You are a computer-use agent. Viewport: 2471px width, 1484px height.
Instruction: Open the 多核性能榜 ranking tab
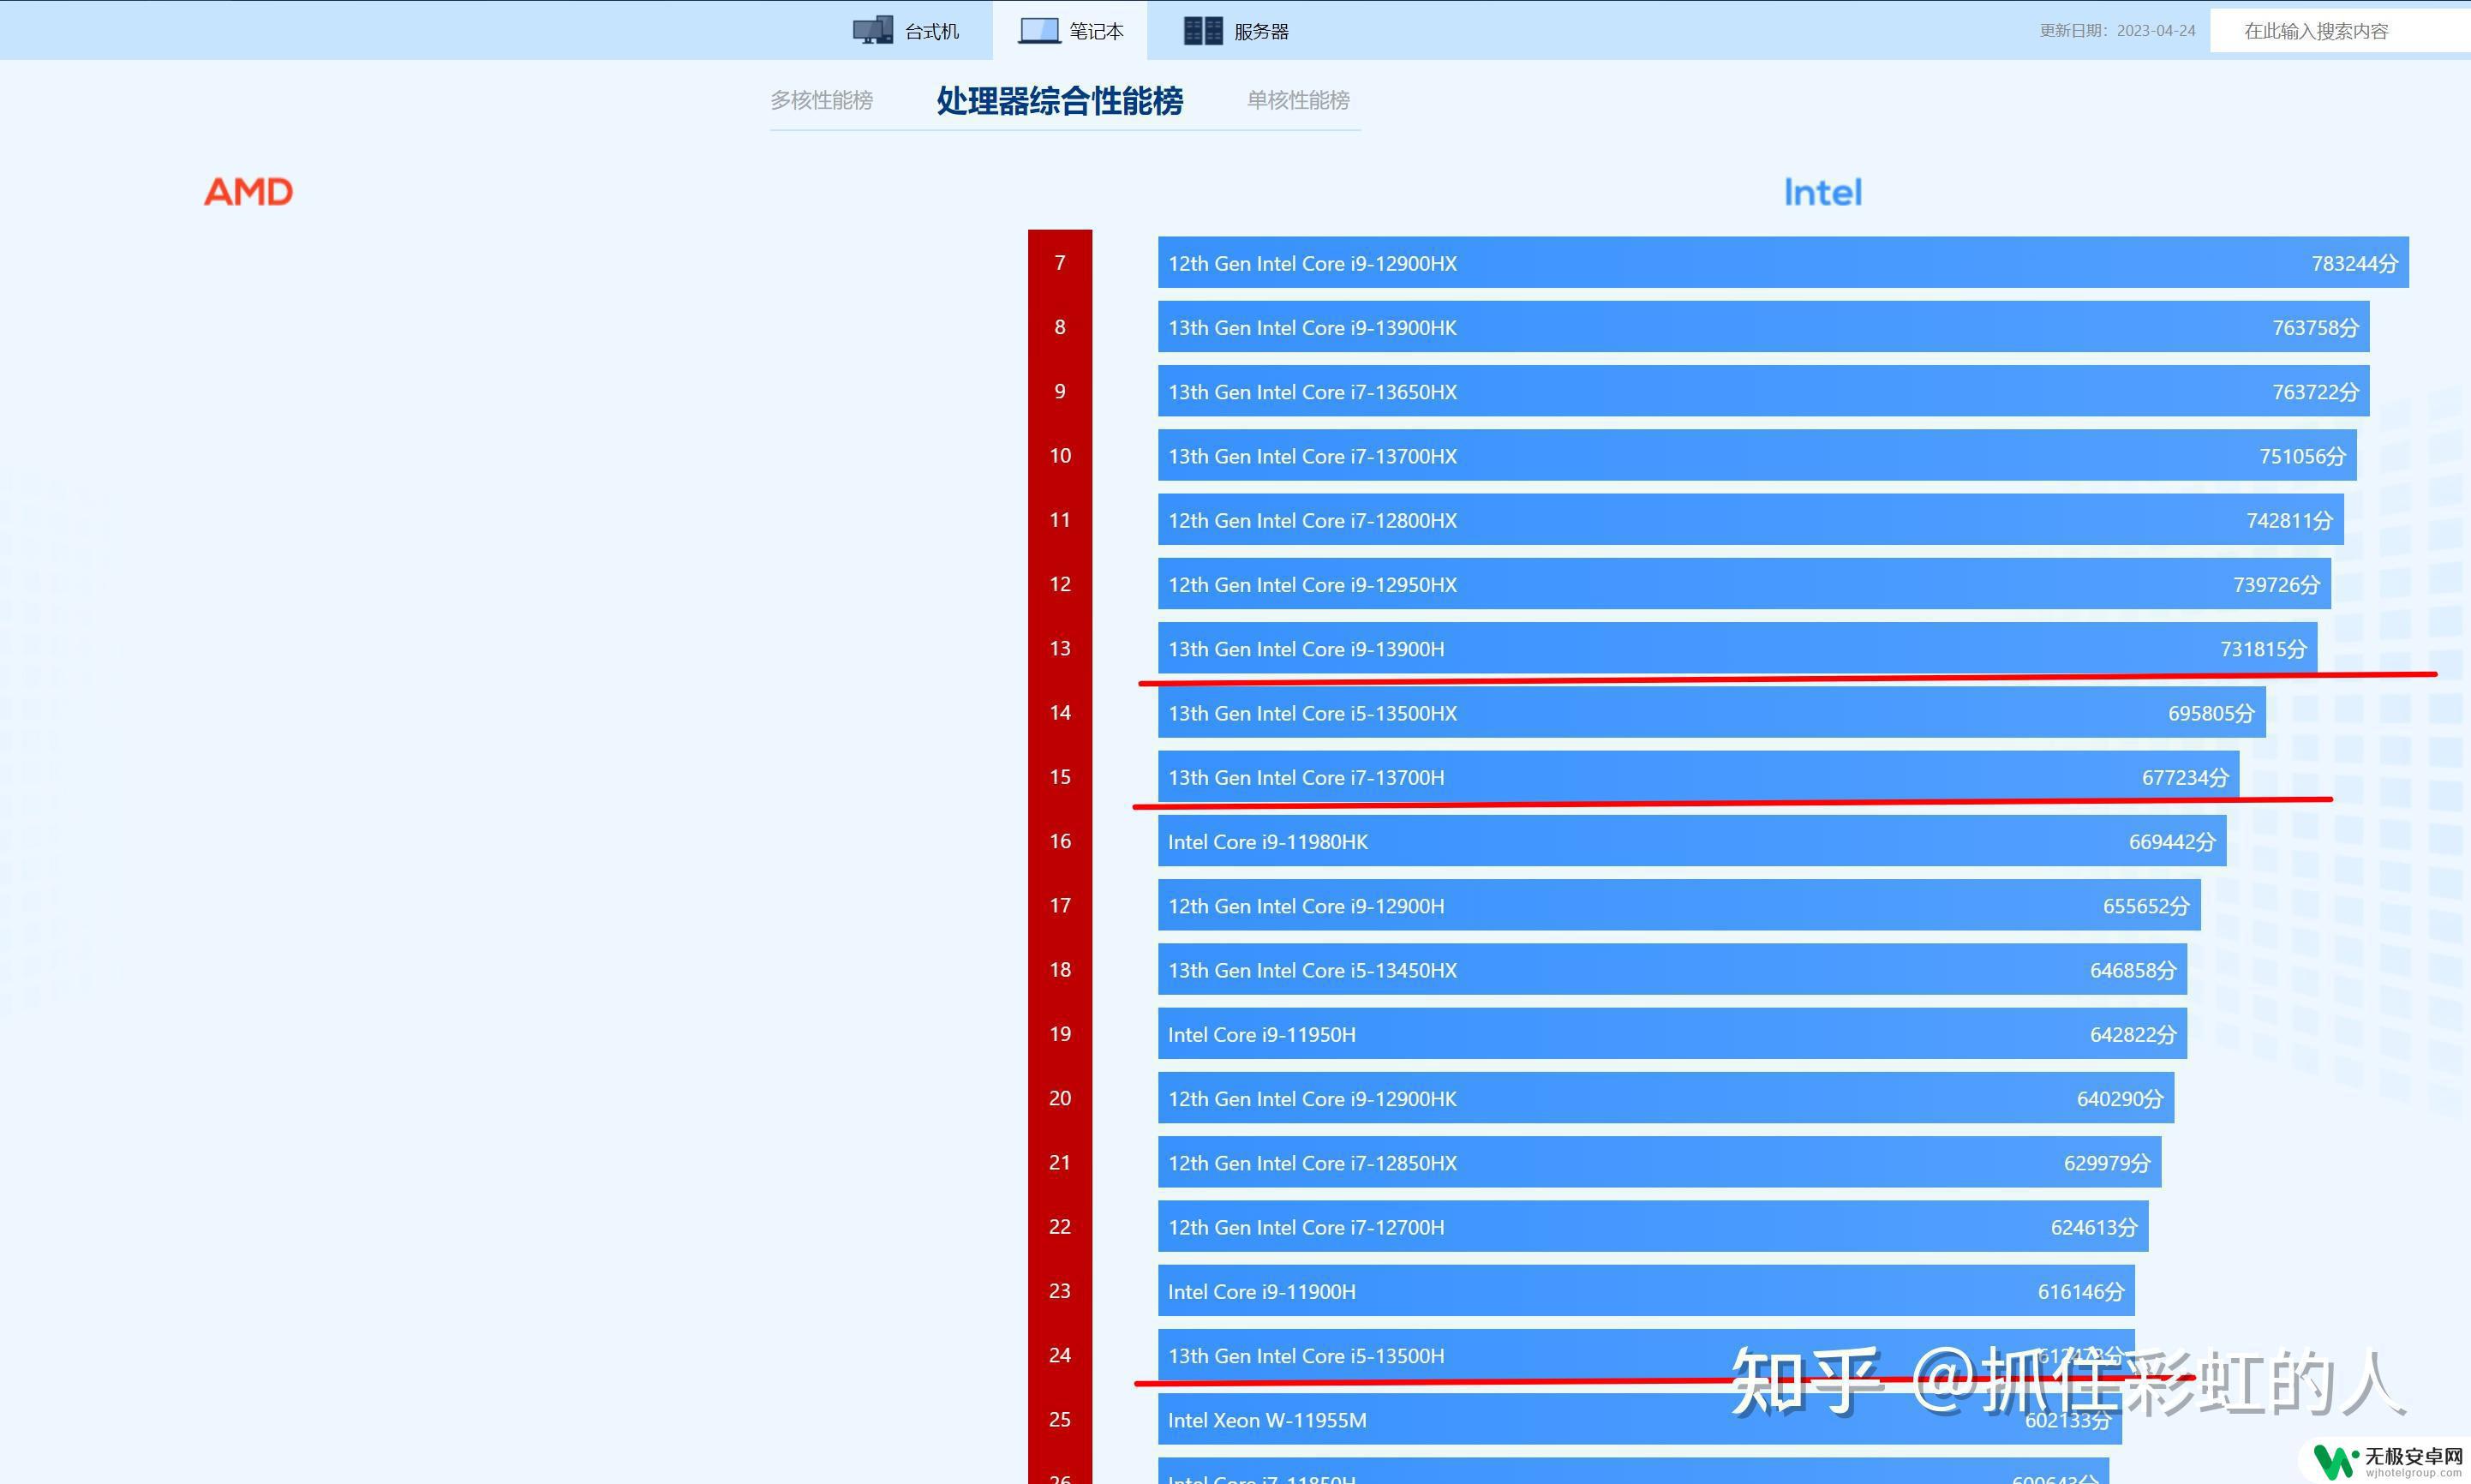pos(821,100)
